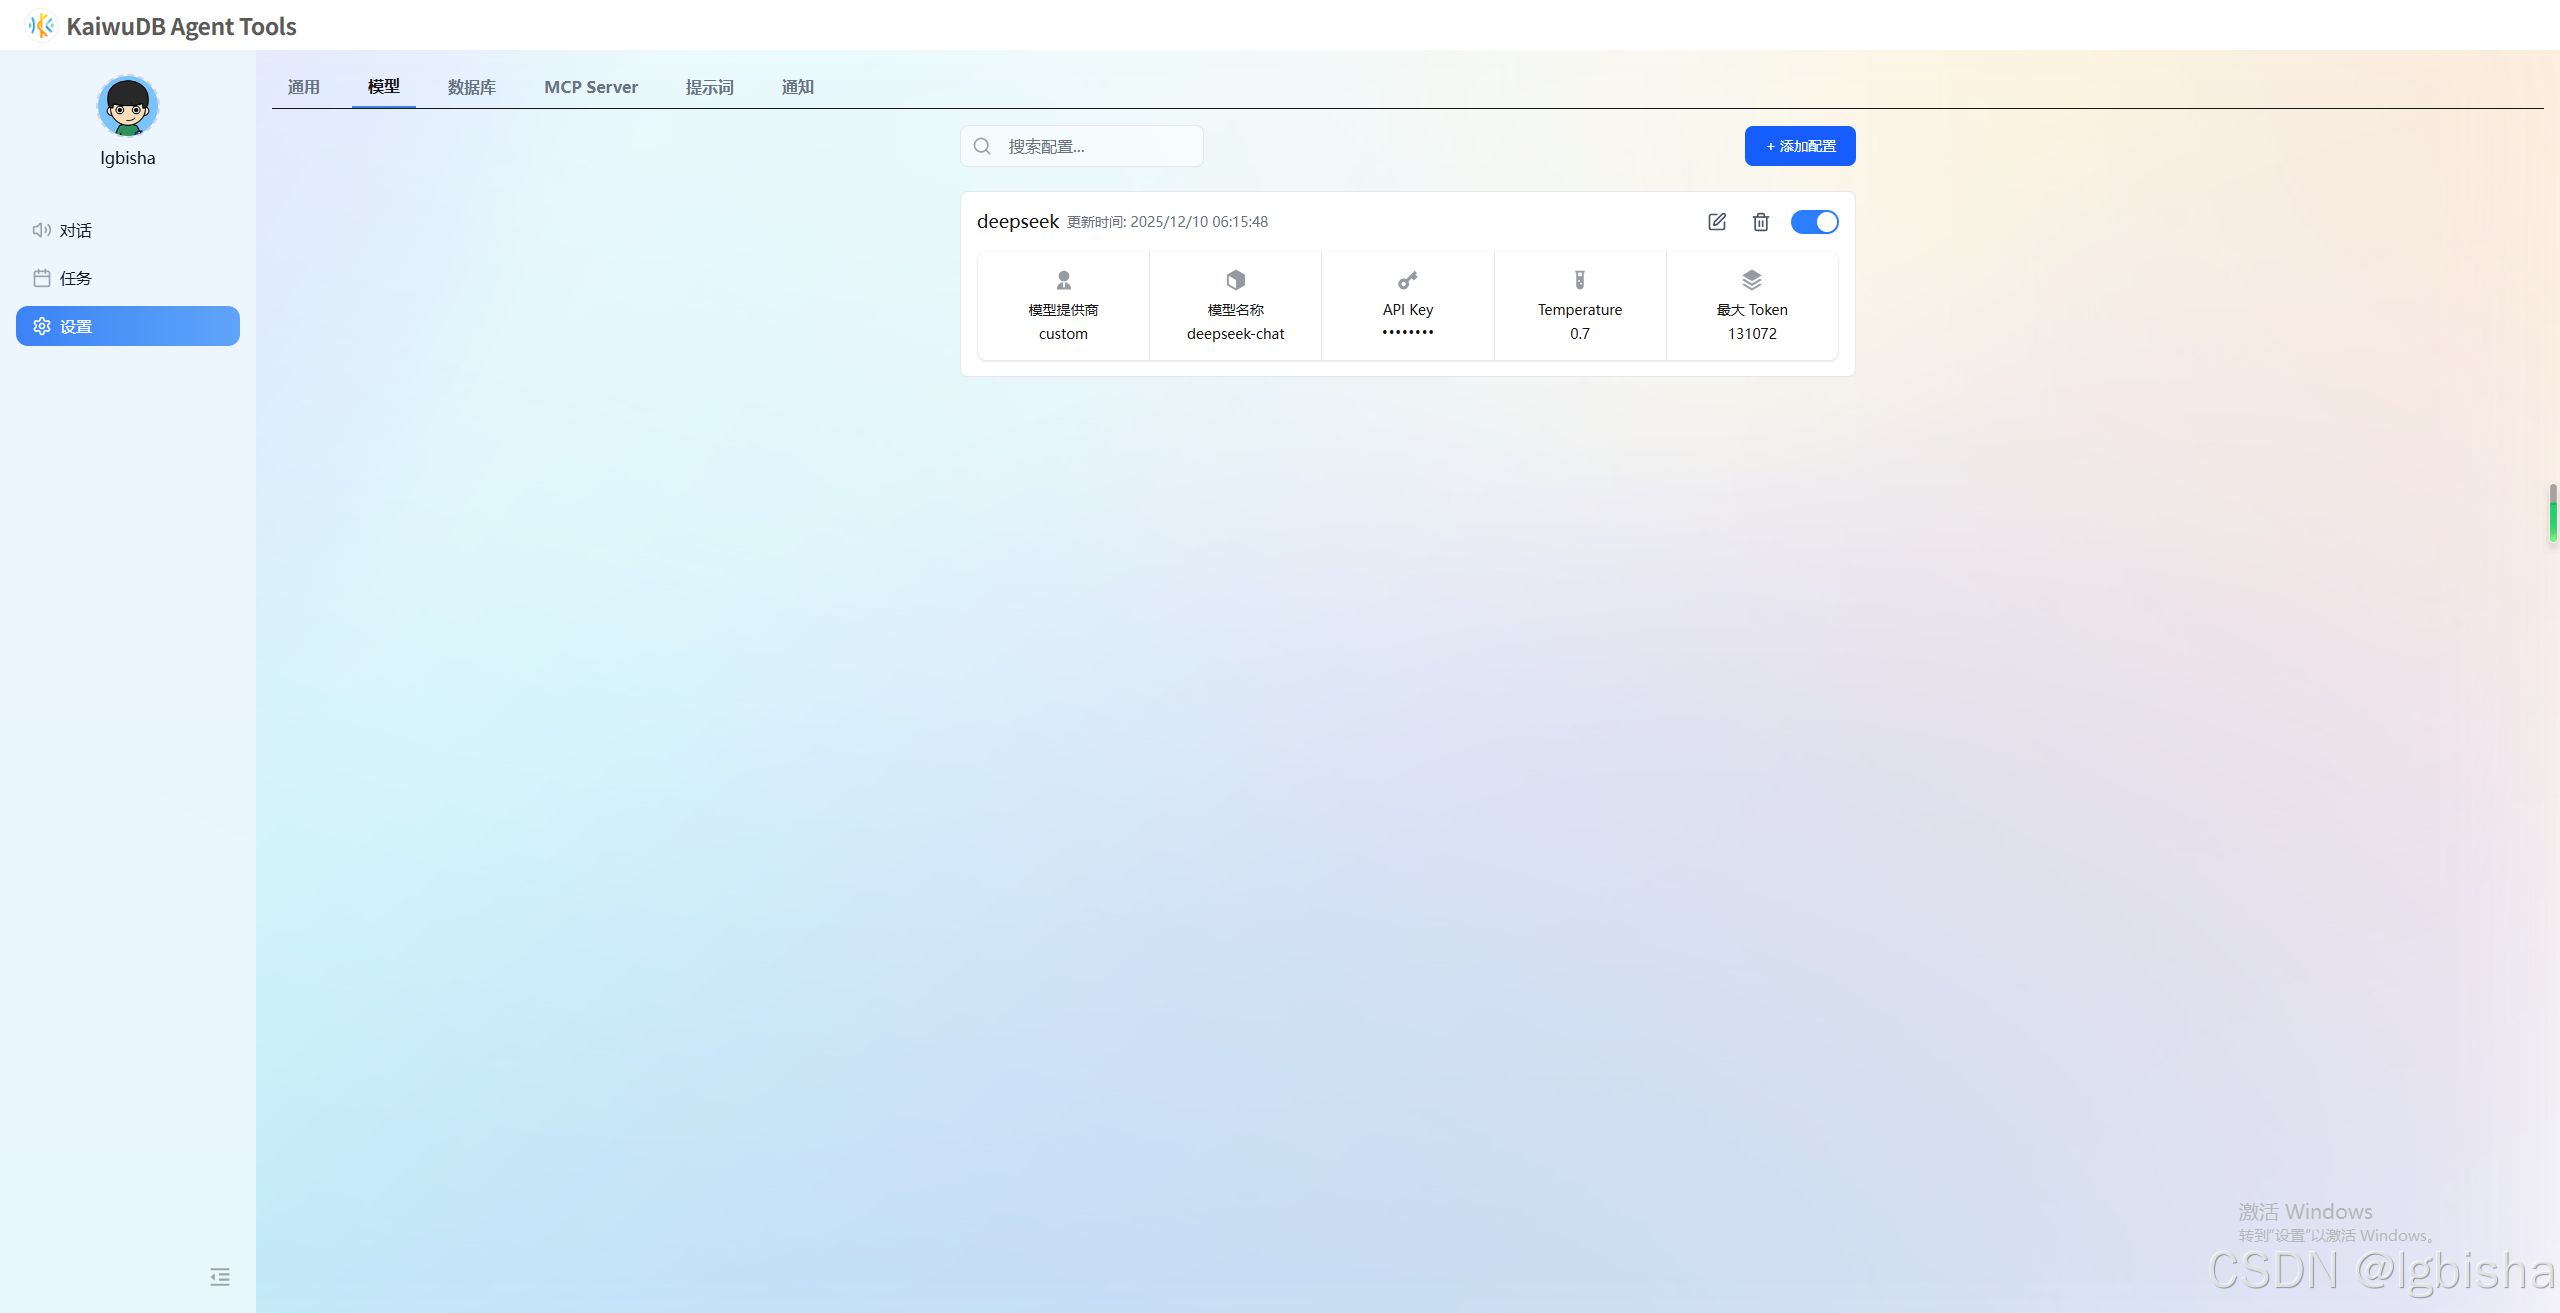
Task: Click the Max Token layers icon
Action: tap(1751, 280)
